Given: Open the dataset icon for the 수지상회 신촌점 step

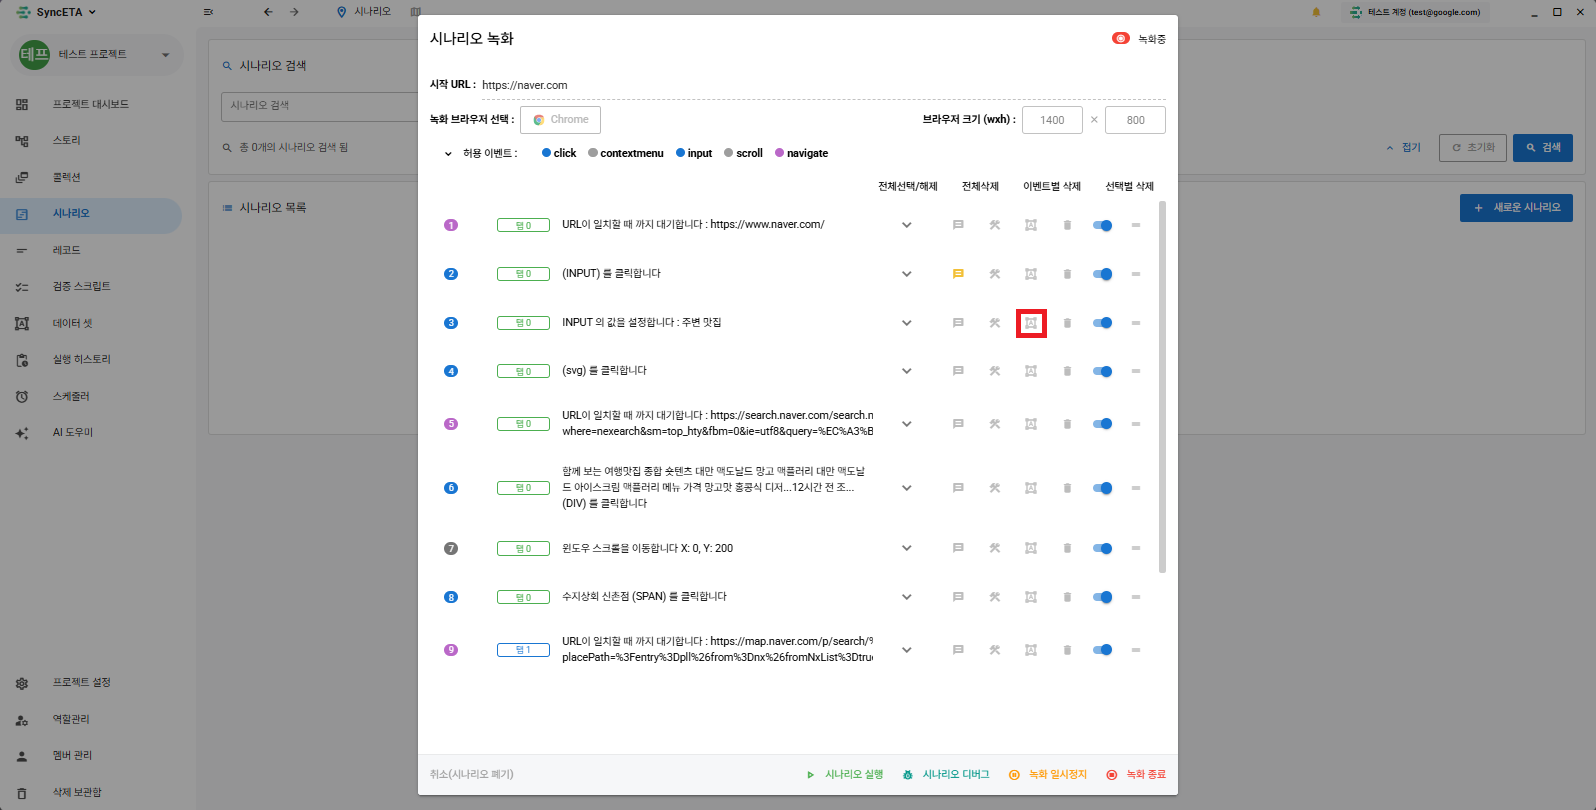Looking at the screenshot, I should (x=1031, y=597).
